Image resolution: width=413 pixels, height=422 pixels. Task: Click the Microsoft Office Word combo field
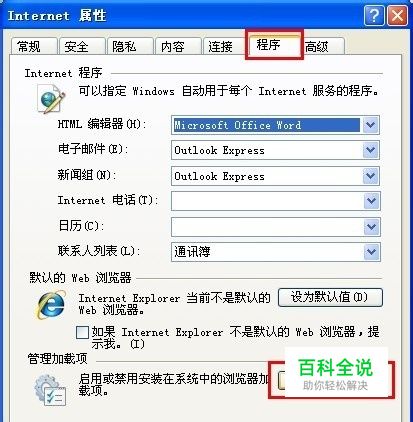tap(275, 125)
